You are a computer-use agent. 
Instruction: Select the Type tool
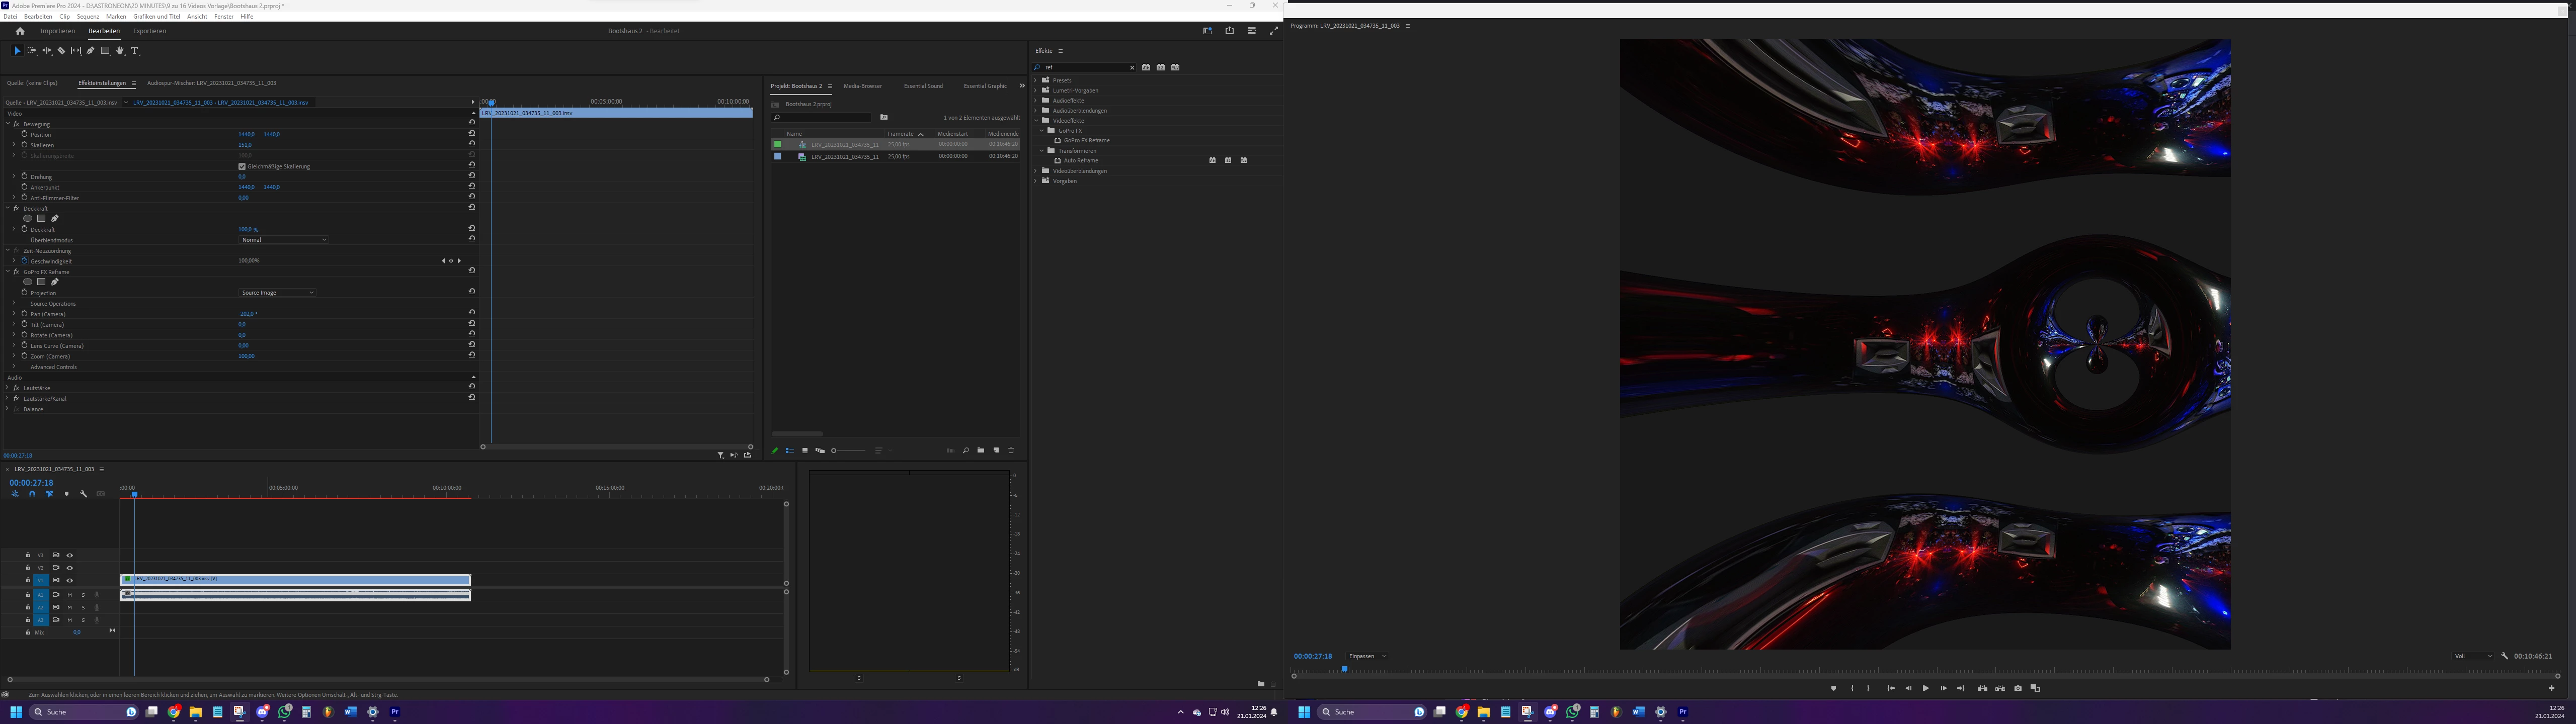click(x=135, y=51)
